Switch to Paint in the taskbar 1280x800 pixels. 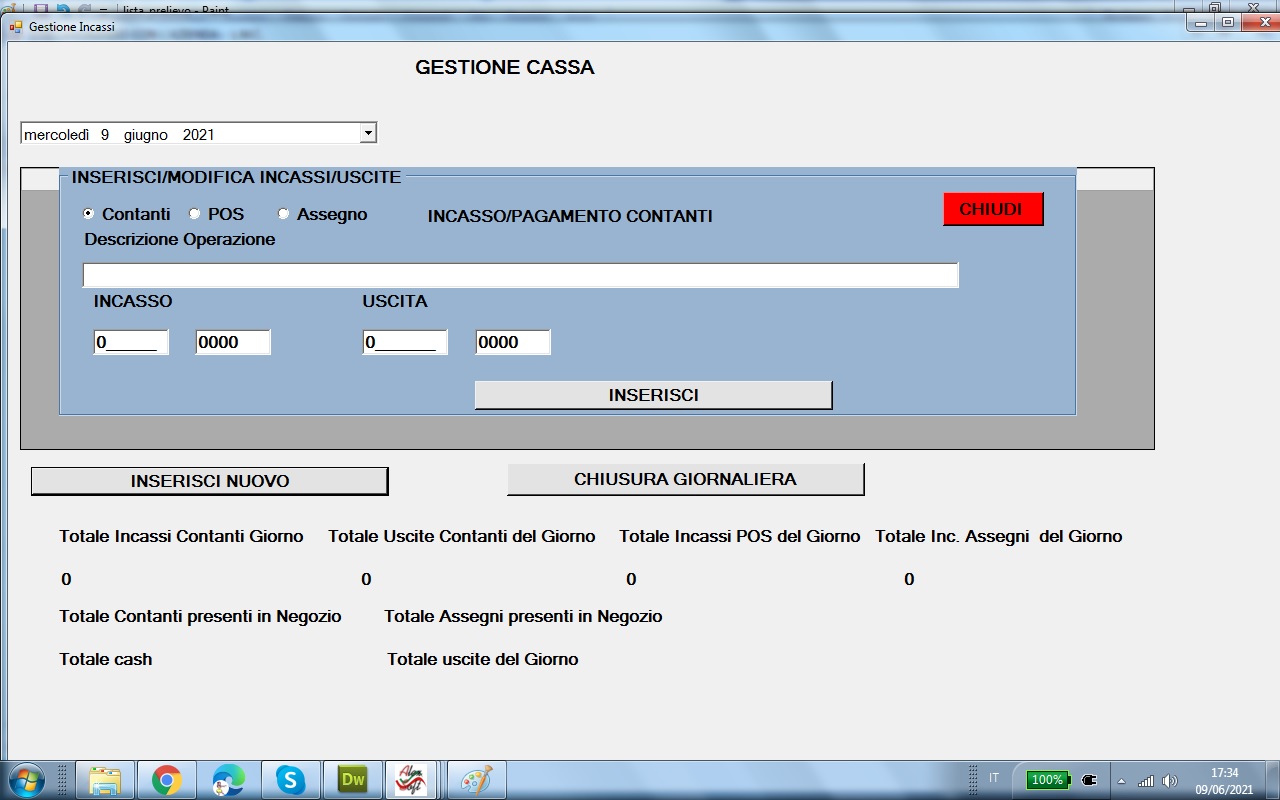pyautogui.click(x=476, y=780)
